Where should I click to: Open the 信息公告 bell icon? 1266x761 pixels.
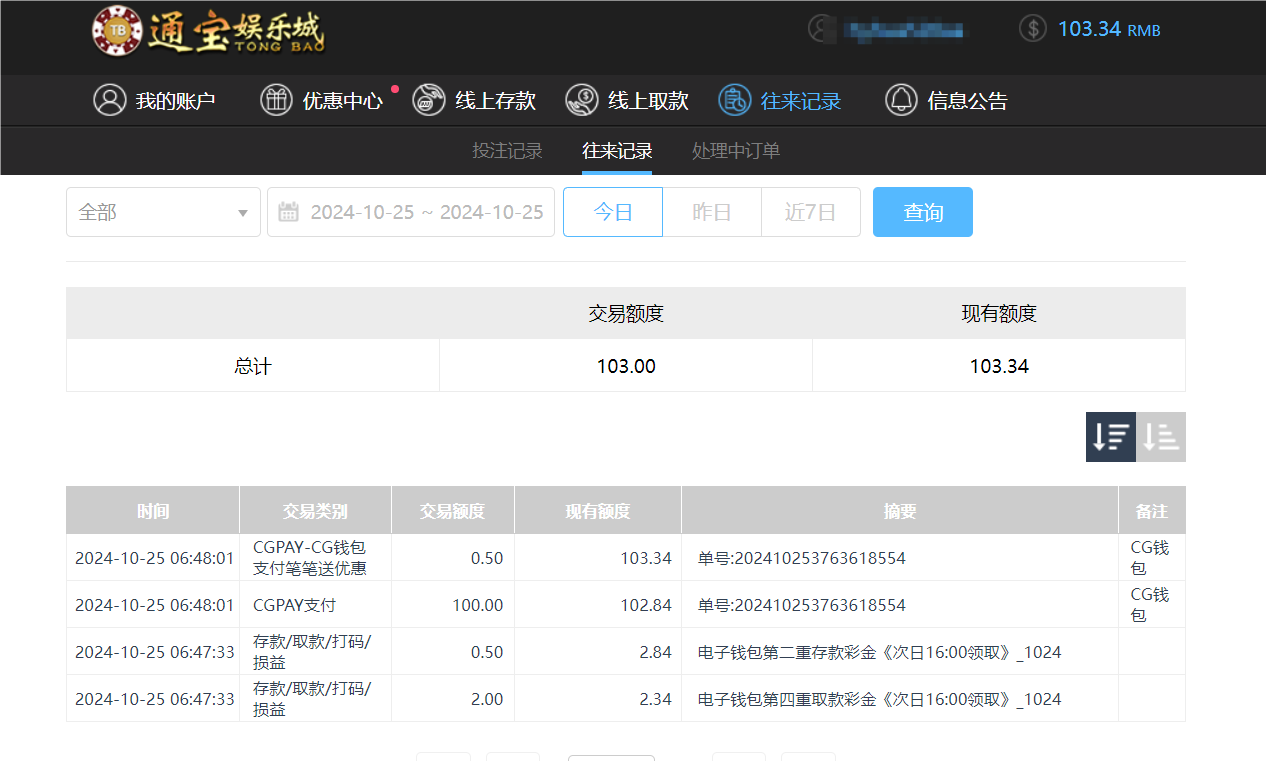point(899,100)
